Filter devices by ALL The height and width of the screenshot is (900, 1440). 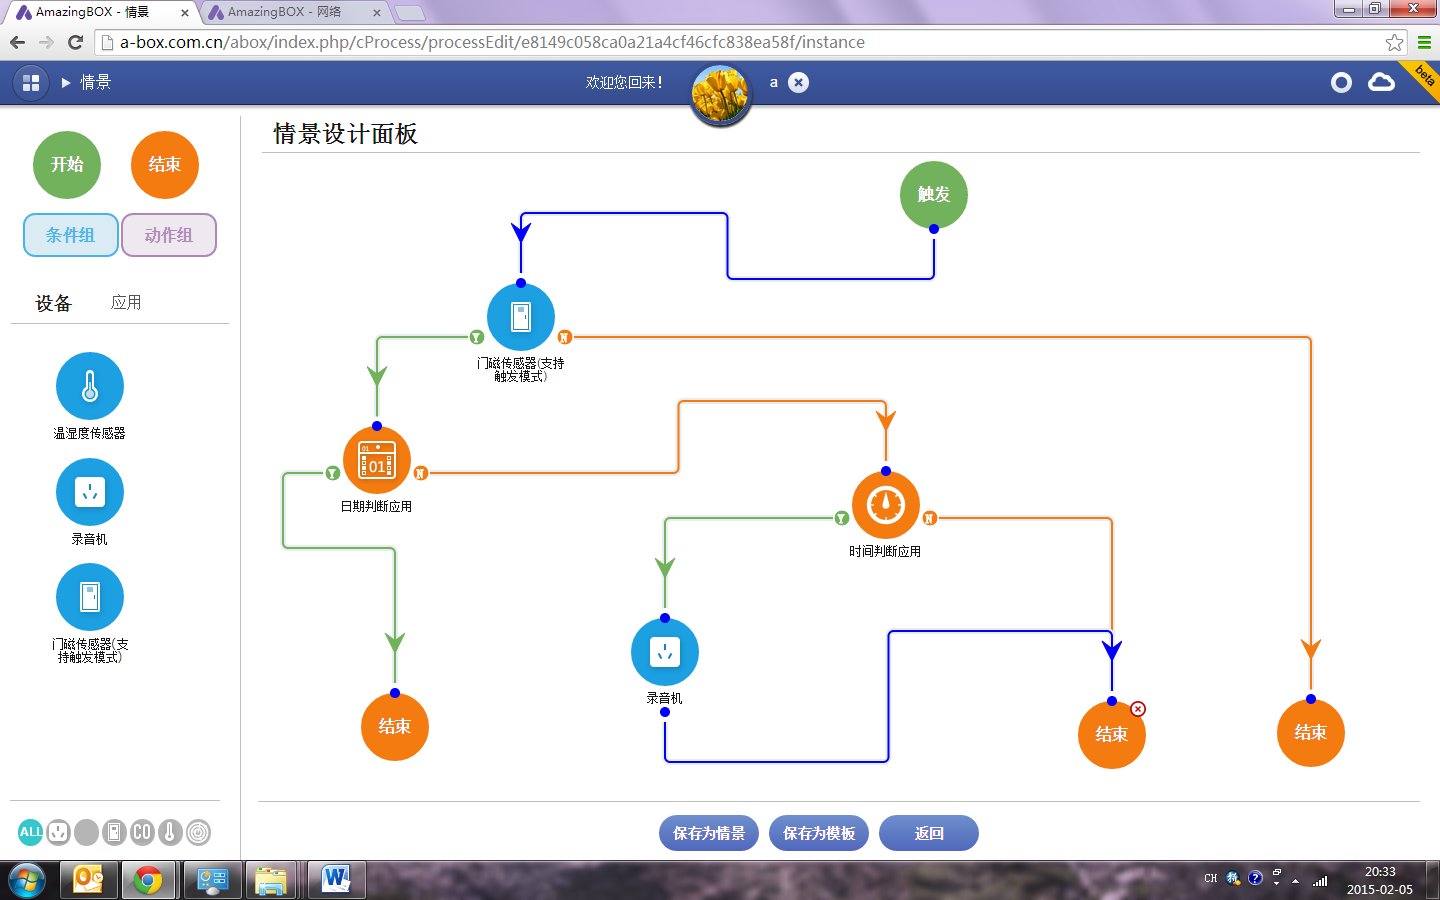(31, 832)
